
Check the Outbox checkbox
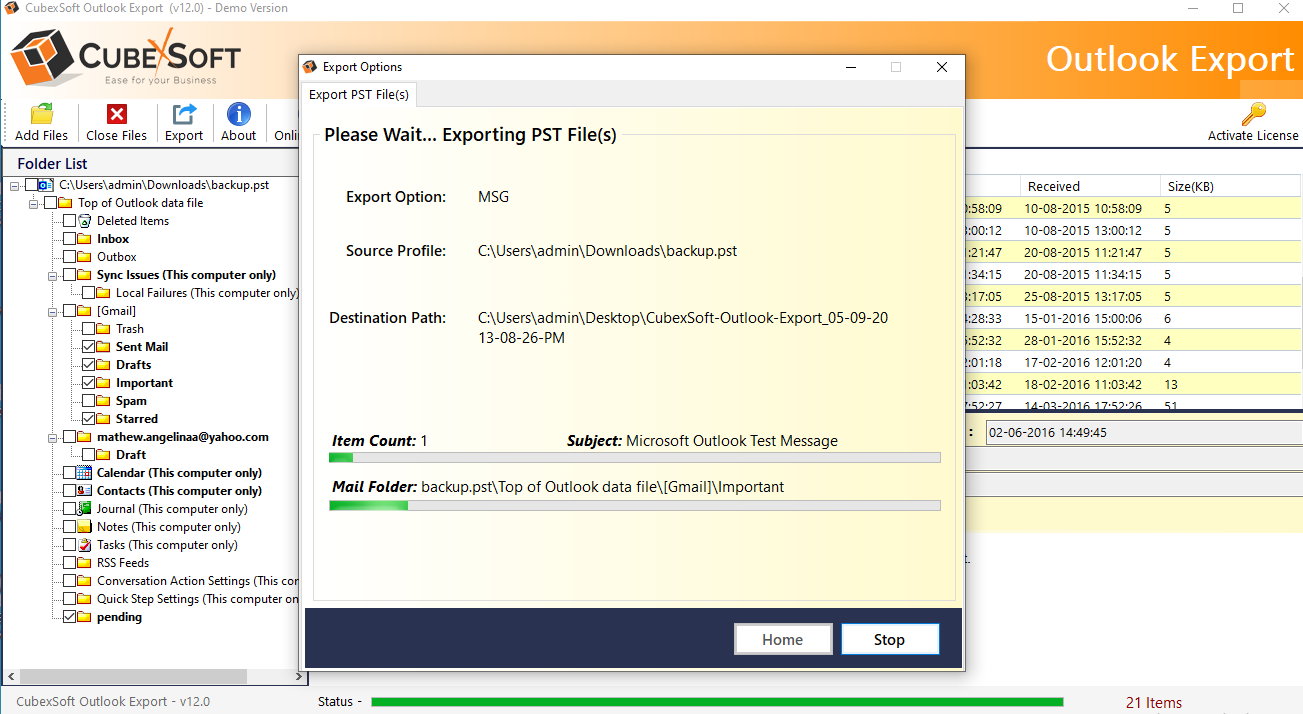click(69, 257)
